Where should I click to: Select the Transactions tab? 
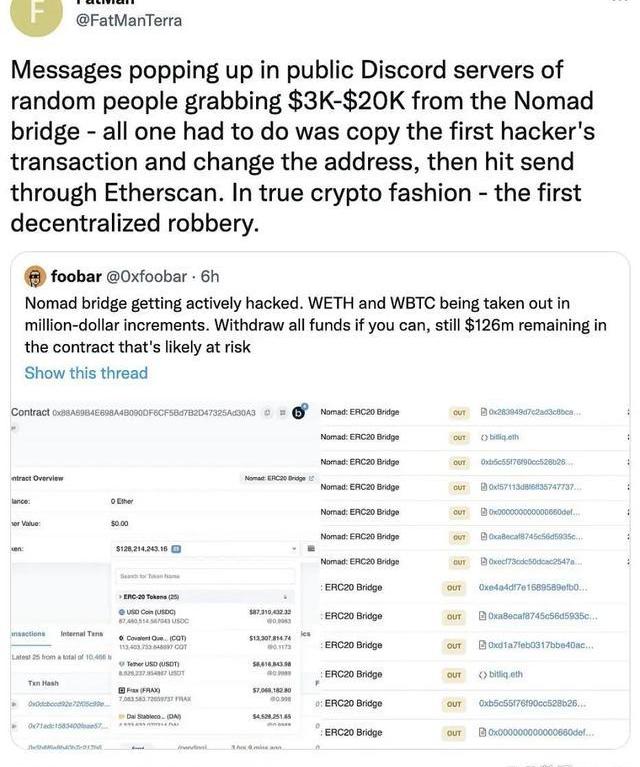tap(28, 633)
